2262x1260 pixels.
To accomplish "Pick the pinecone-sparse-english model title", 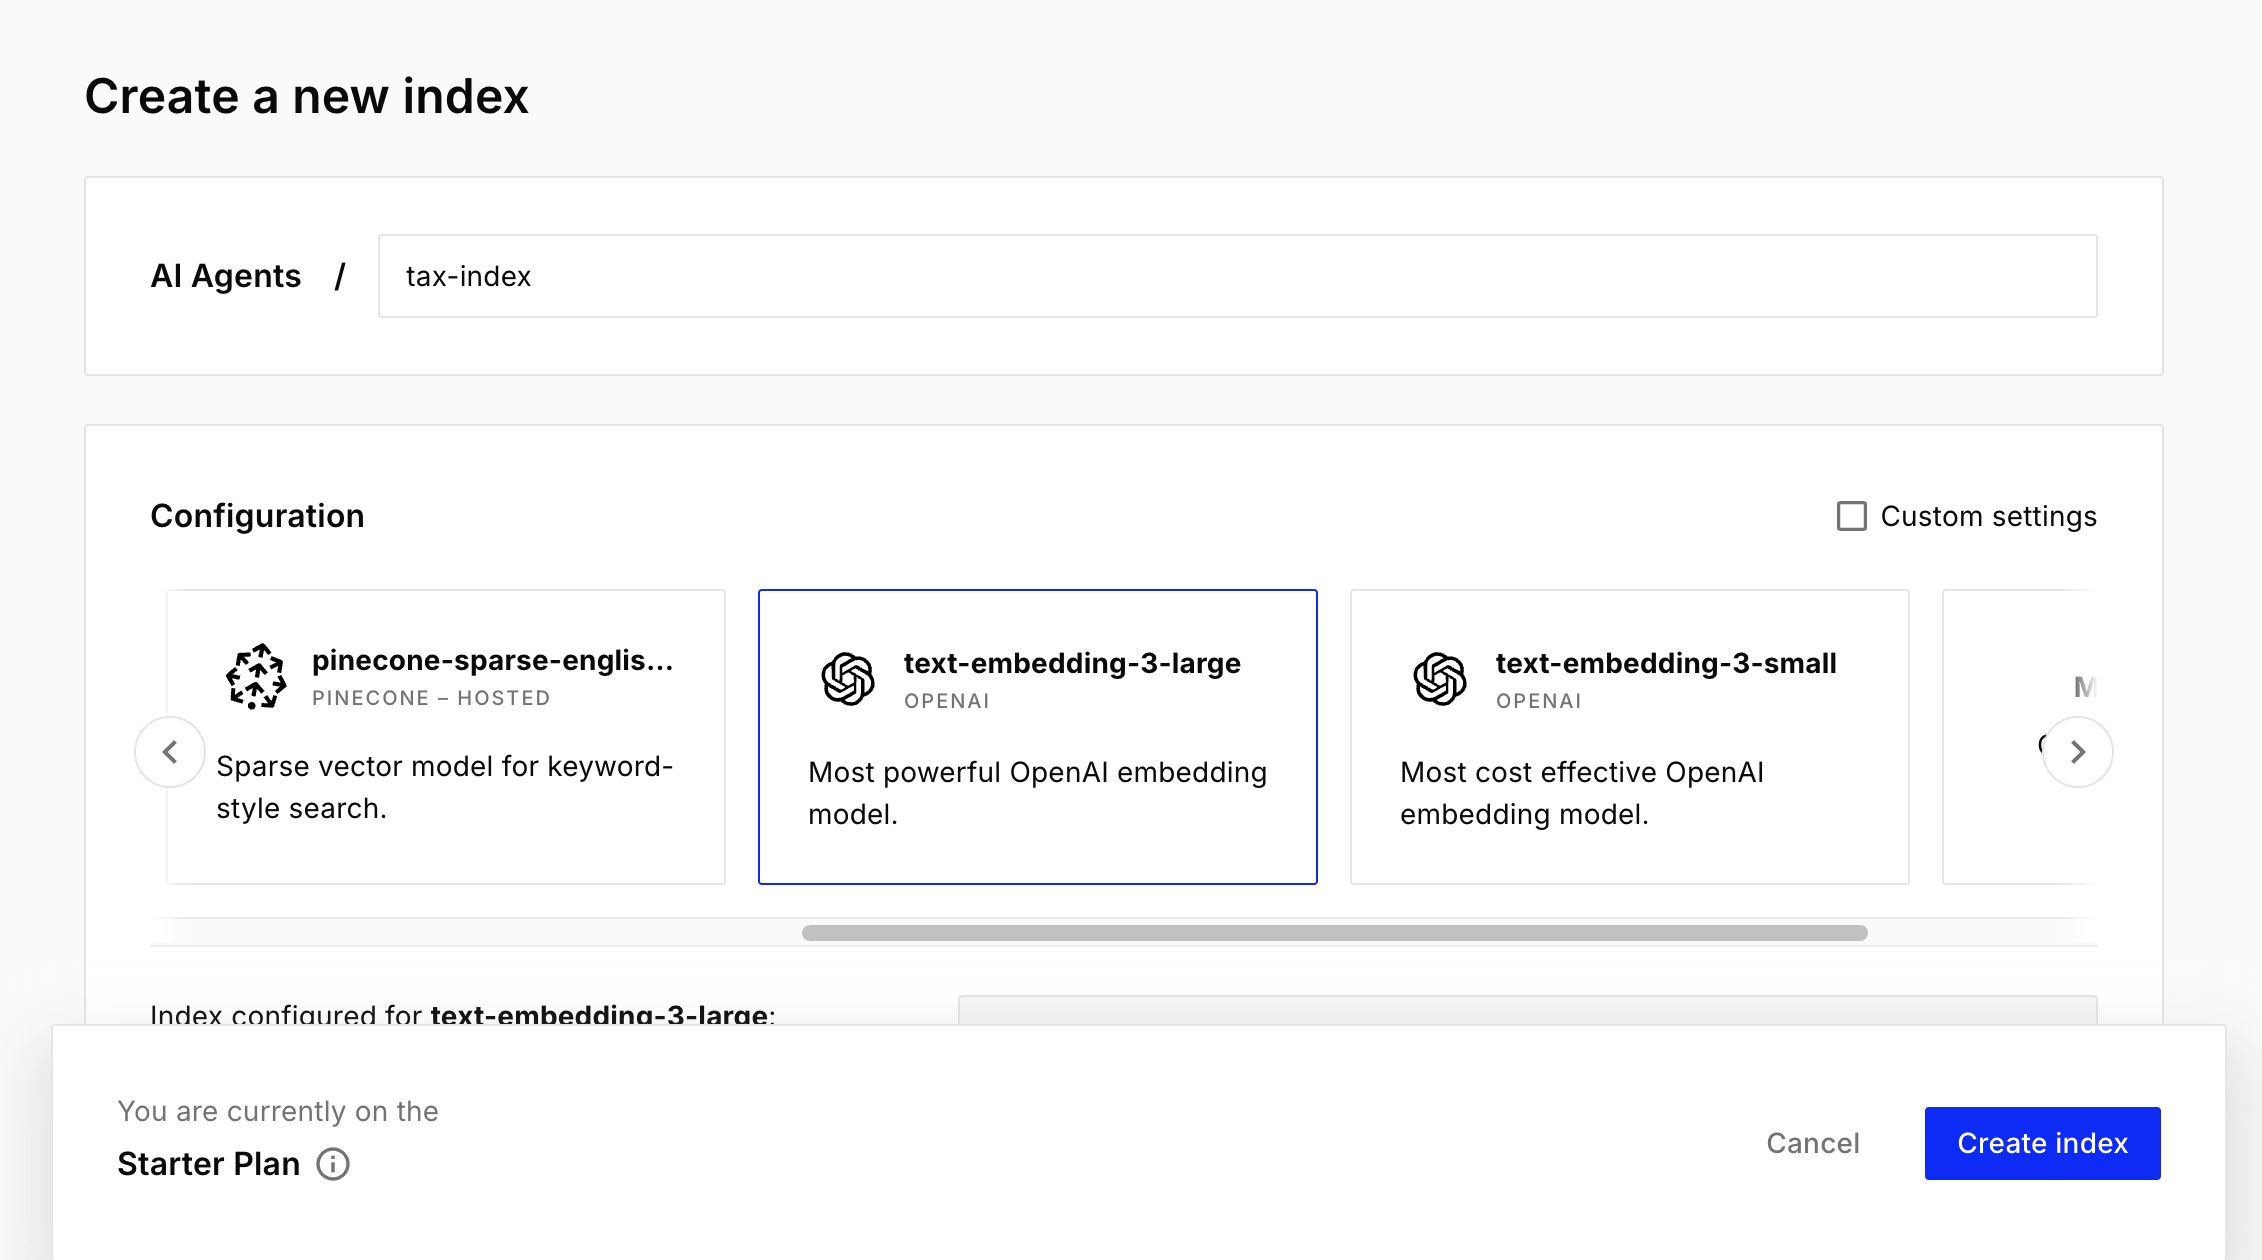I will pos(492,660).
